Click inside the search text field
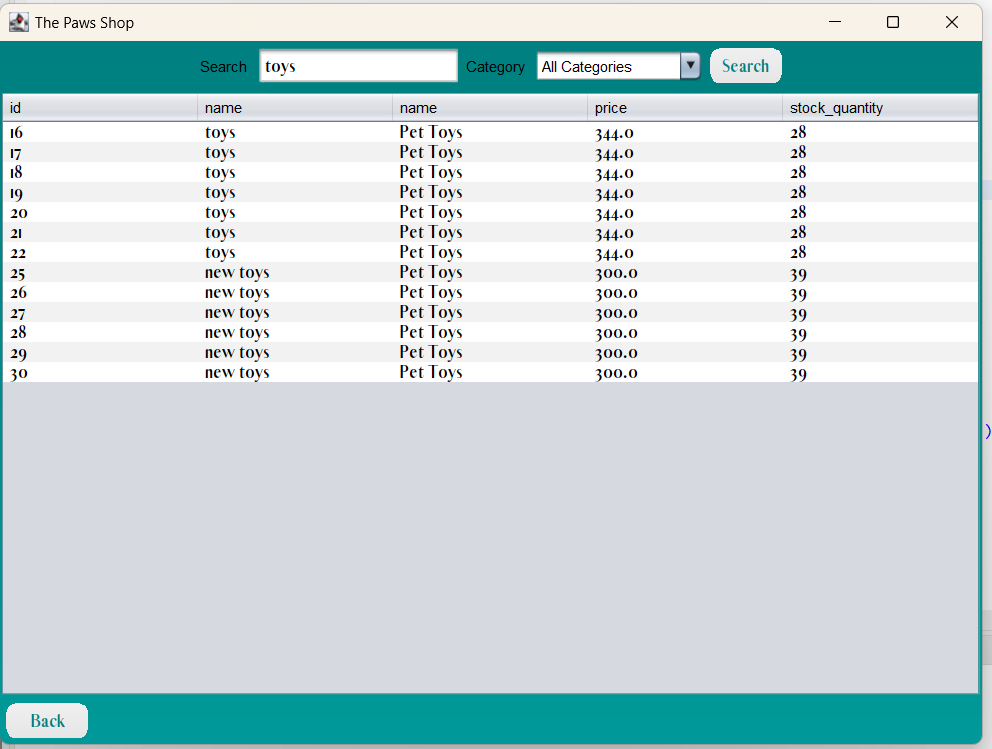This screenshot has height=749, width=992. click(358, 65)
